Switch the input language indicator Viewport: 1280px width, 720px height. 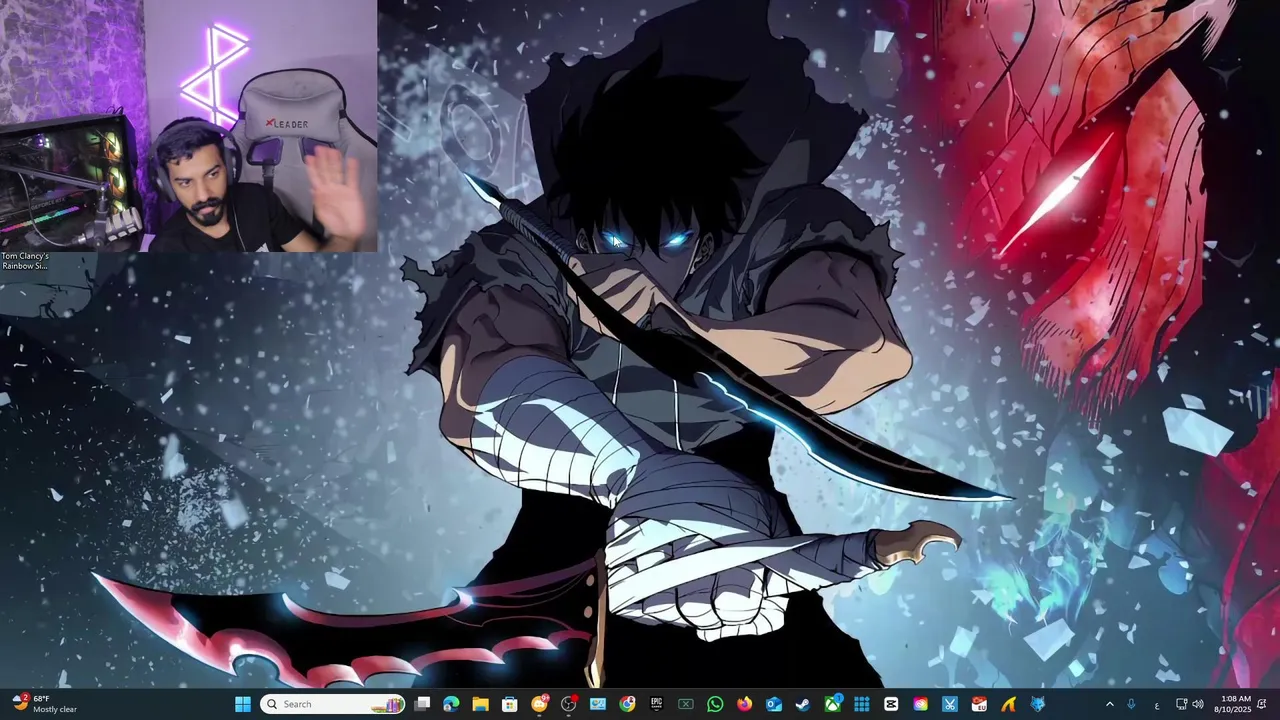click(1157, 705)
